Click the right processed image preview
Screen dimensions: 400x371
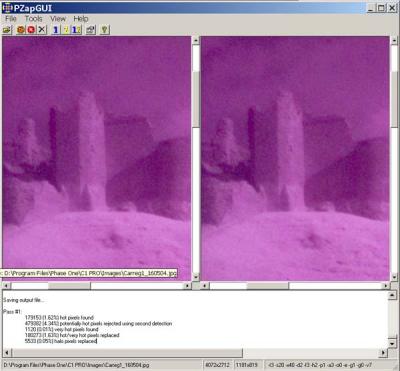coord(295,158)
